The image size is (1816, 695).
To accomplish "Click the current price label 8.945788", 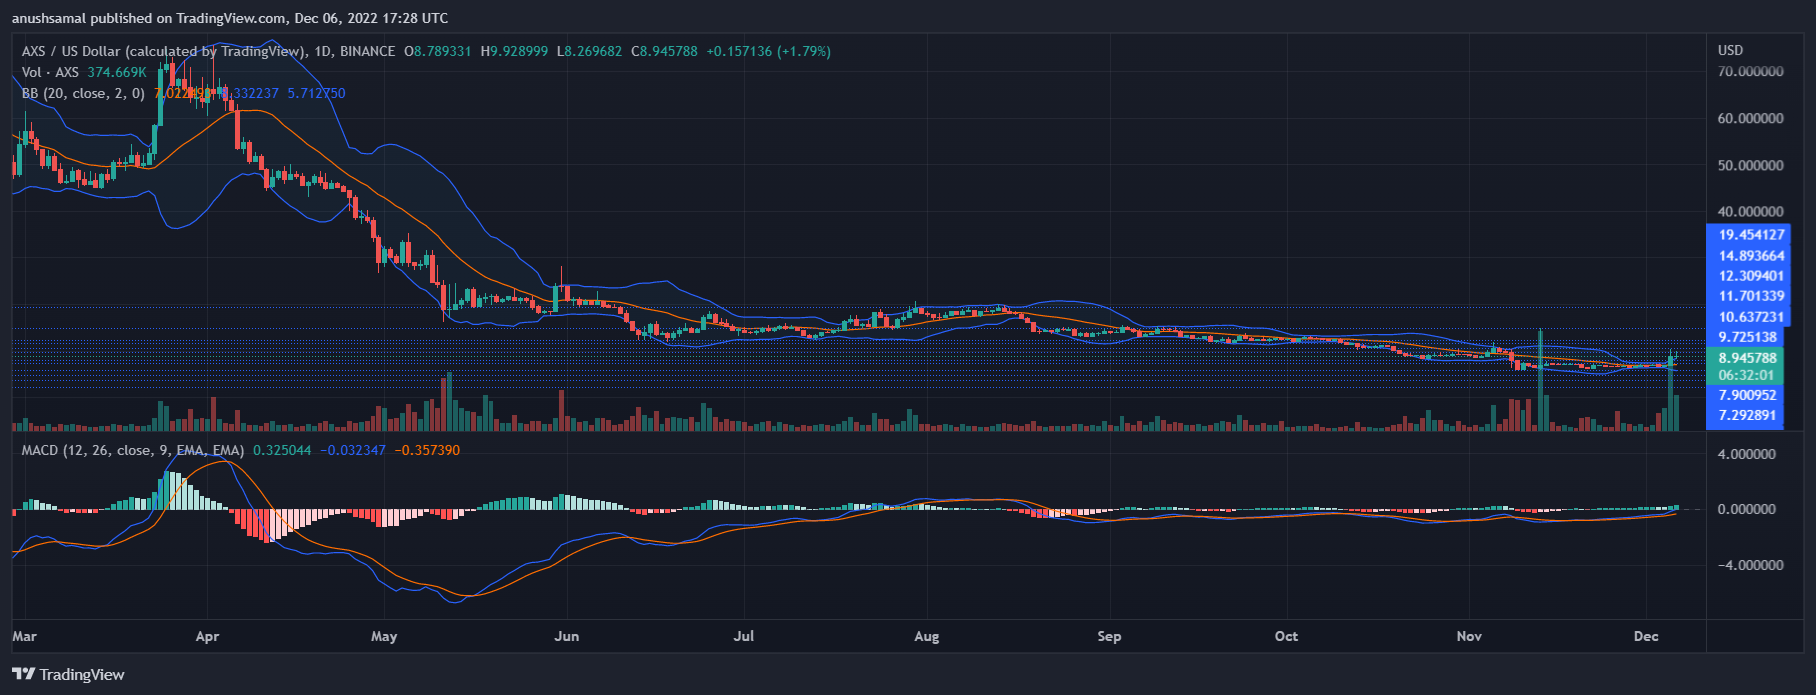I will coord(1747,357).
